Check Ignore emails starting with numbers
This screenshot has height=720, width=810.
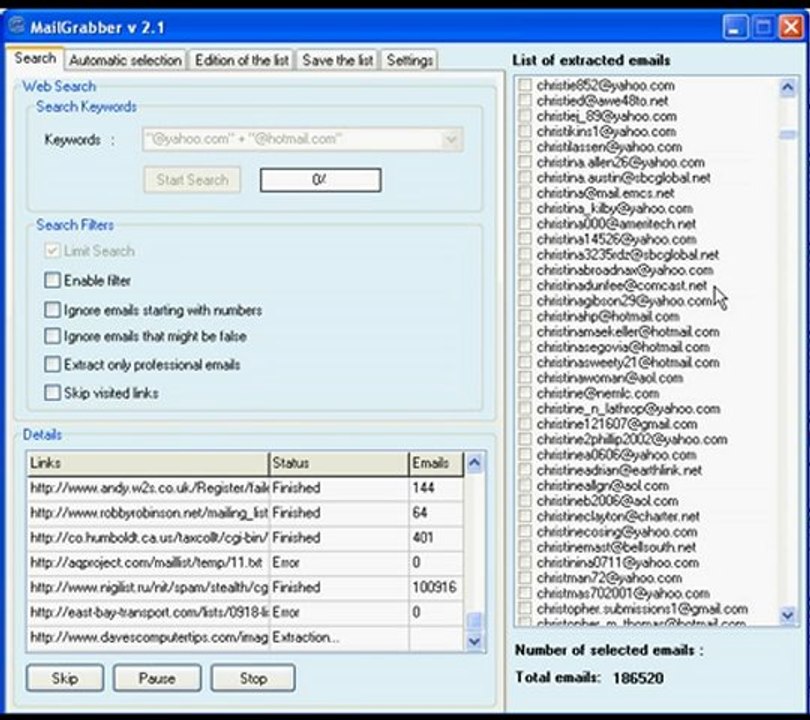[52, 310]
